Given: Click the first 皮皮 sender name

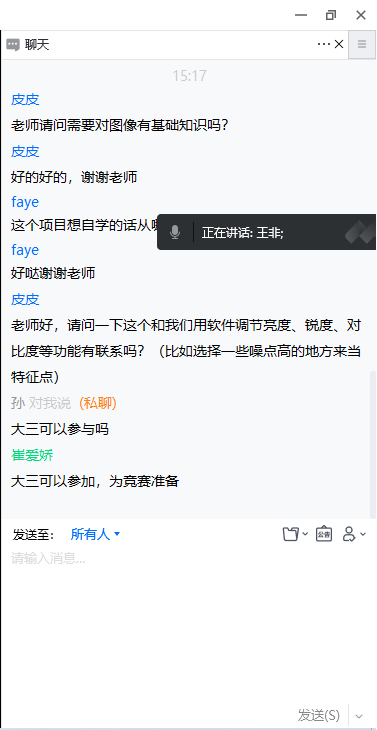Looking at the screenshot, I should pyautogui.click(x=25, y=99).
